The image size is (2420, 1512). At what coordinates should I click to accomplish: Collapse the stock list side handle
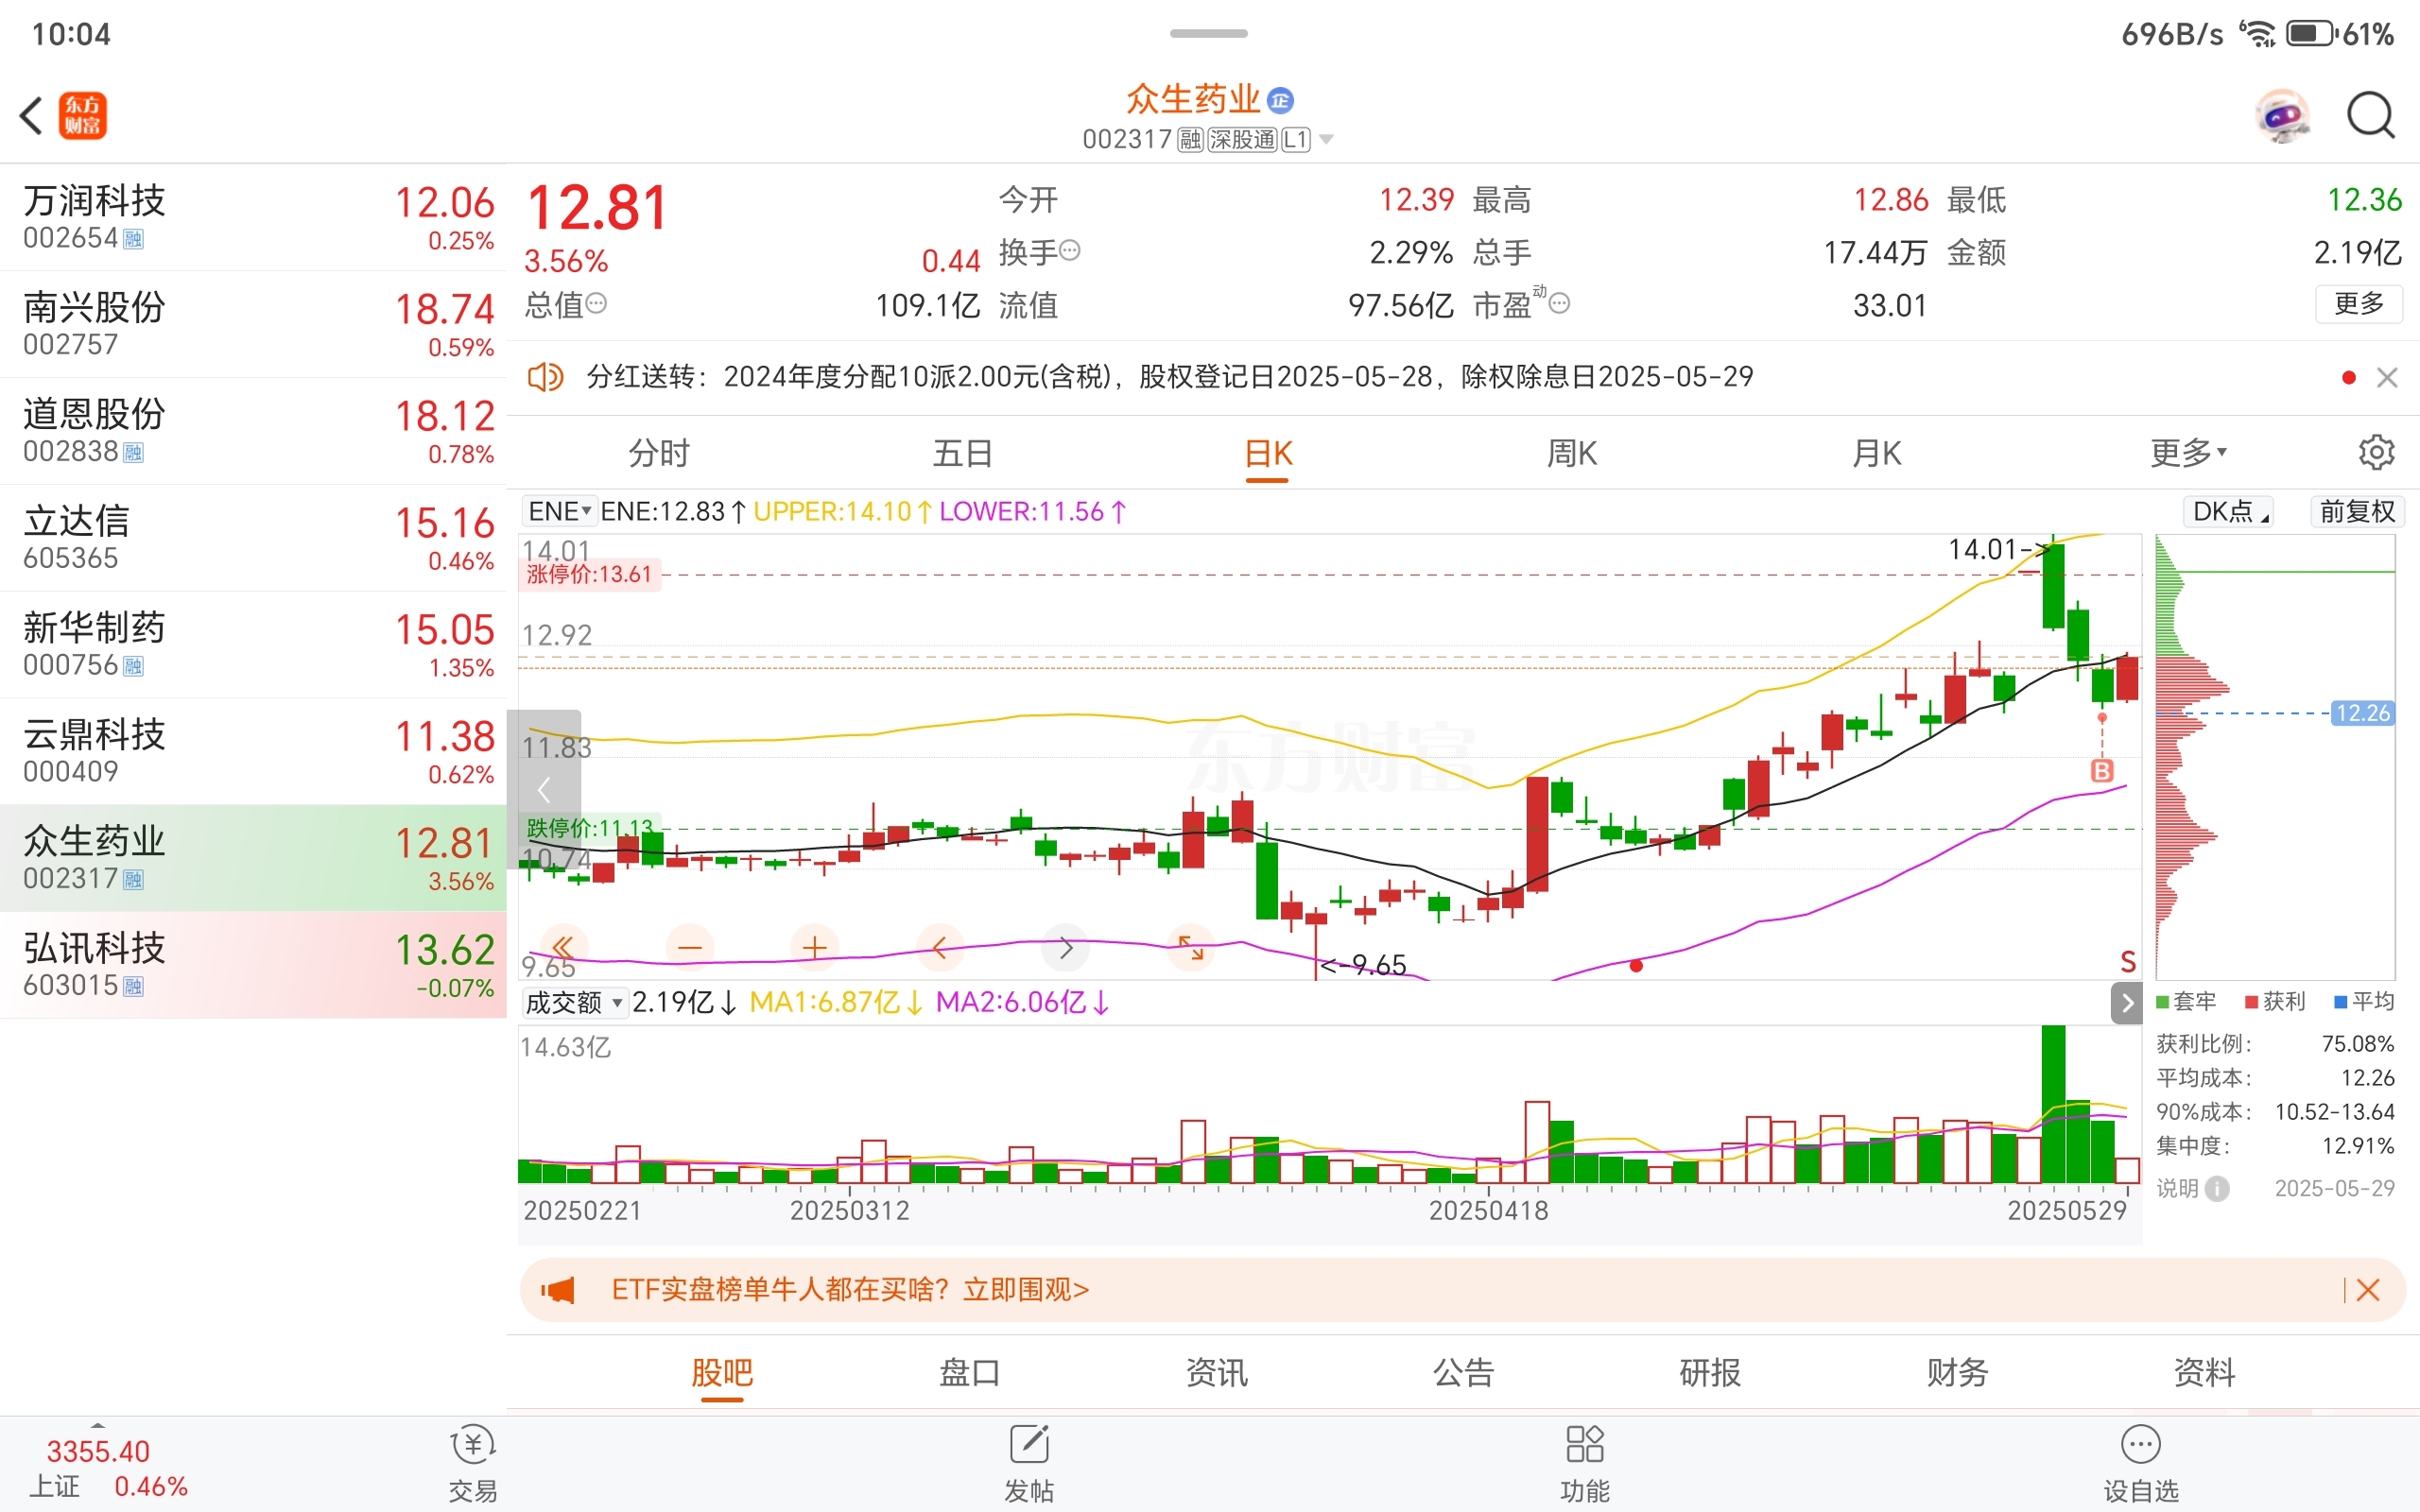click(544, 789)
